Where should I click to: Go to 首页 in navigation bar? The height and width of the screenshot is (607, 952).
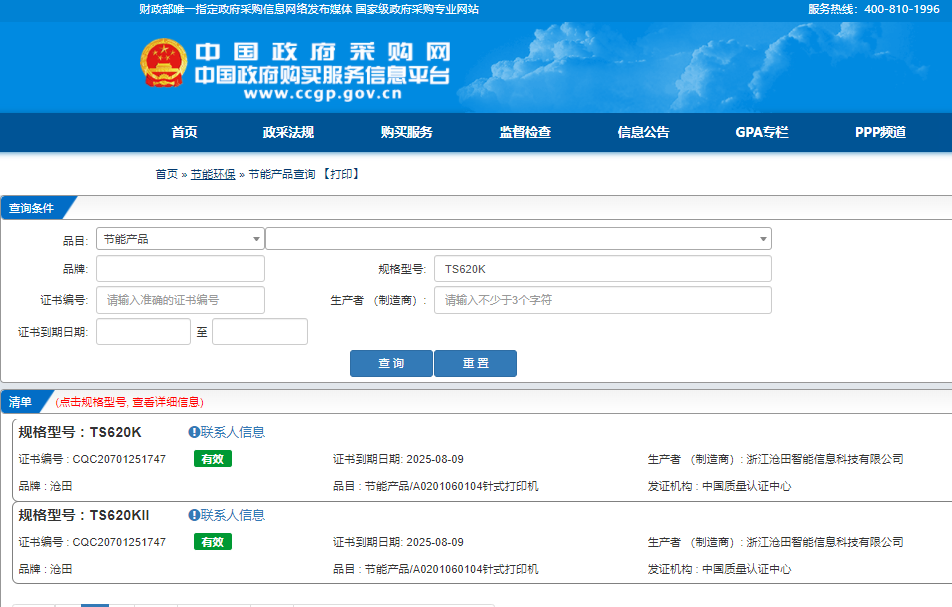[184, 132]
